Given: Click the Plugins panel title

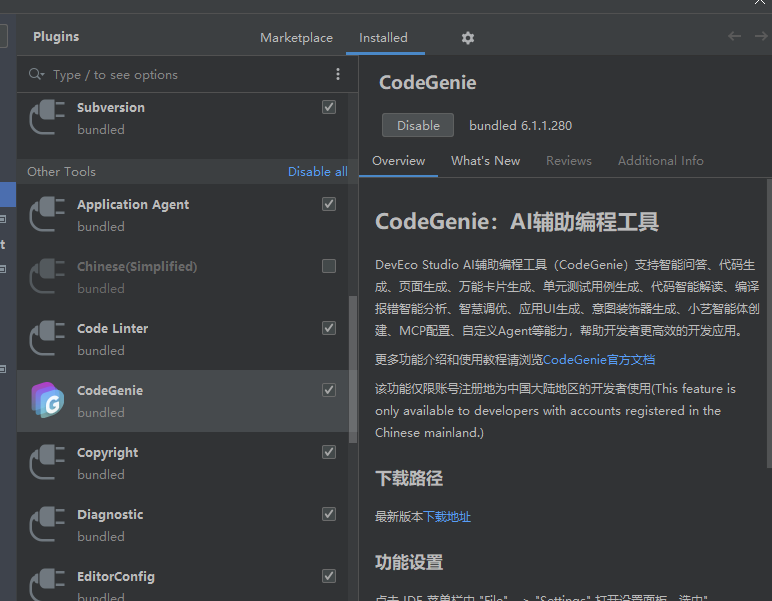Looking at the screenshot, I should [x=56, y=37].
